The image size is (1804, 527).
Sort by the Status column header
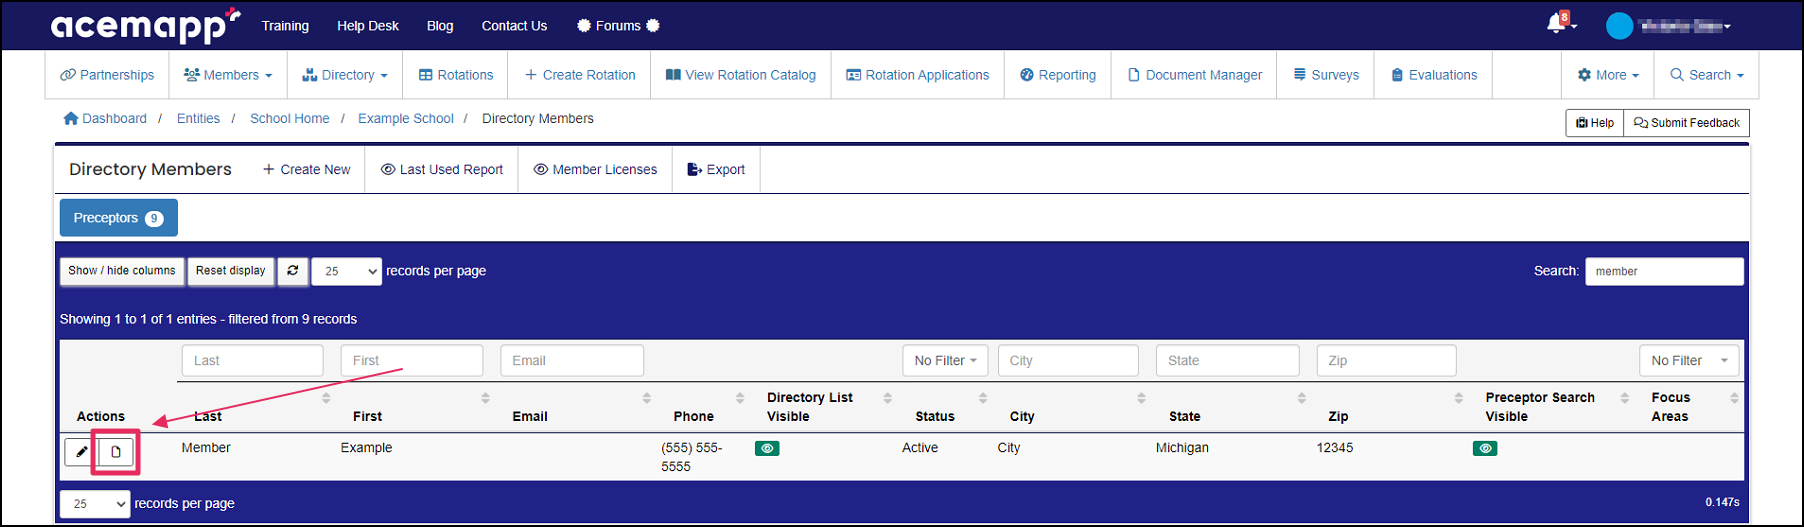935,416
